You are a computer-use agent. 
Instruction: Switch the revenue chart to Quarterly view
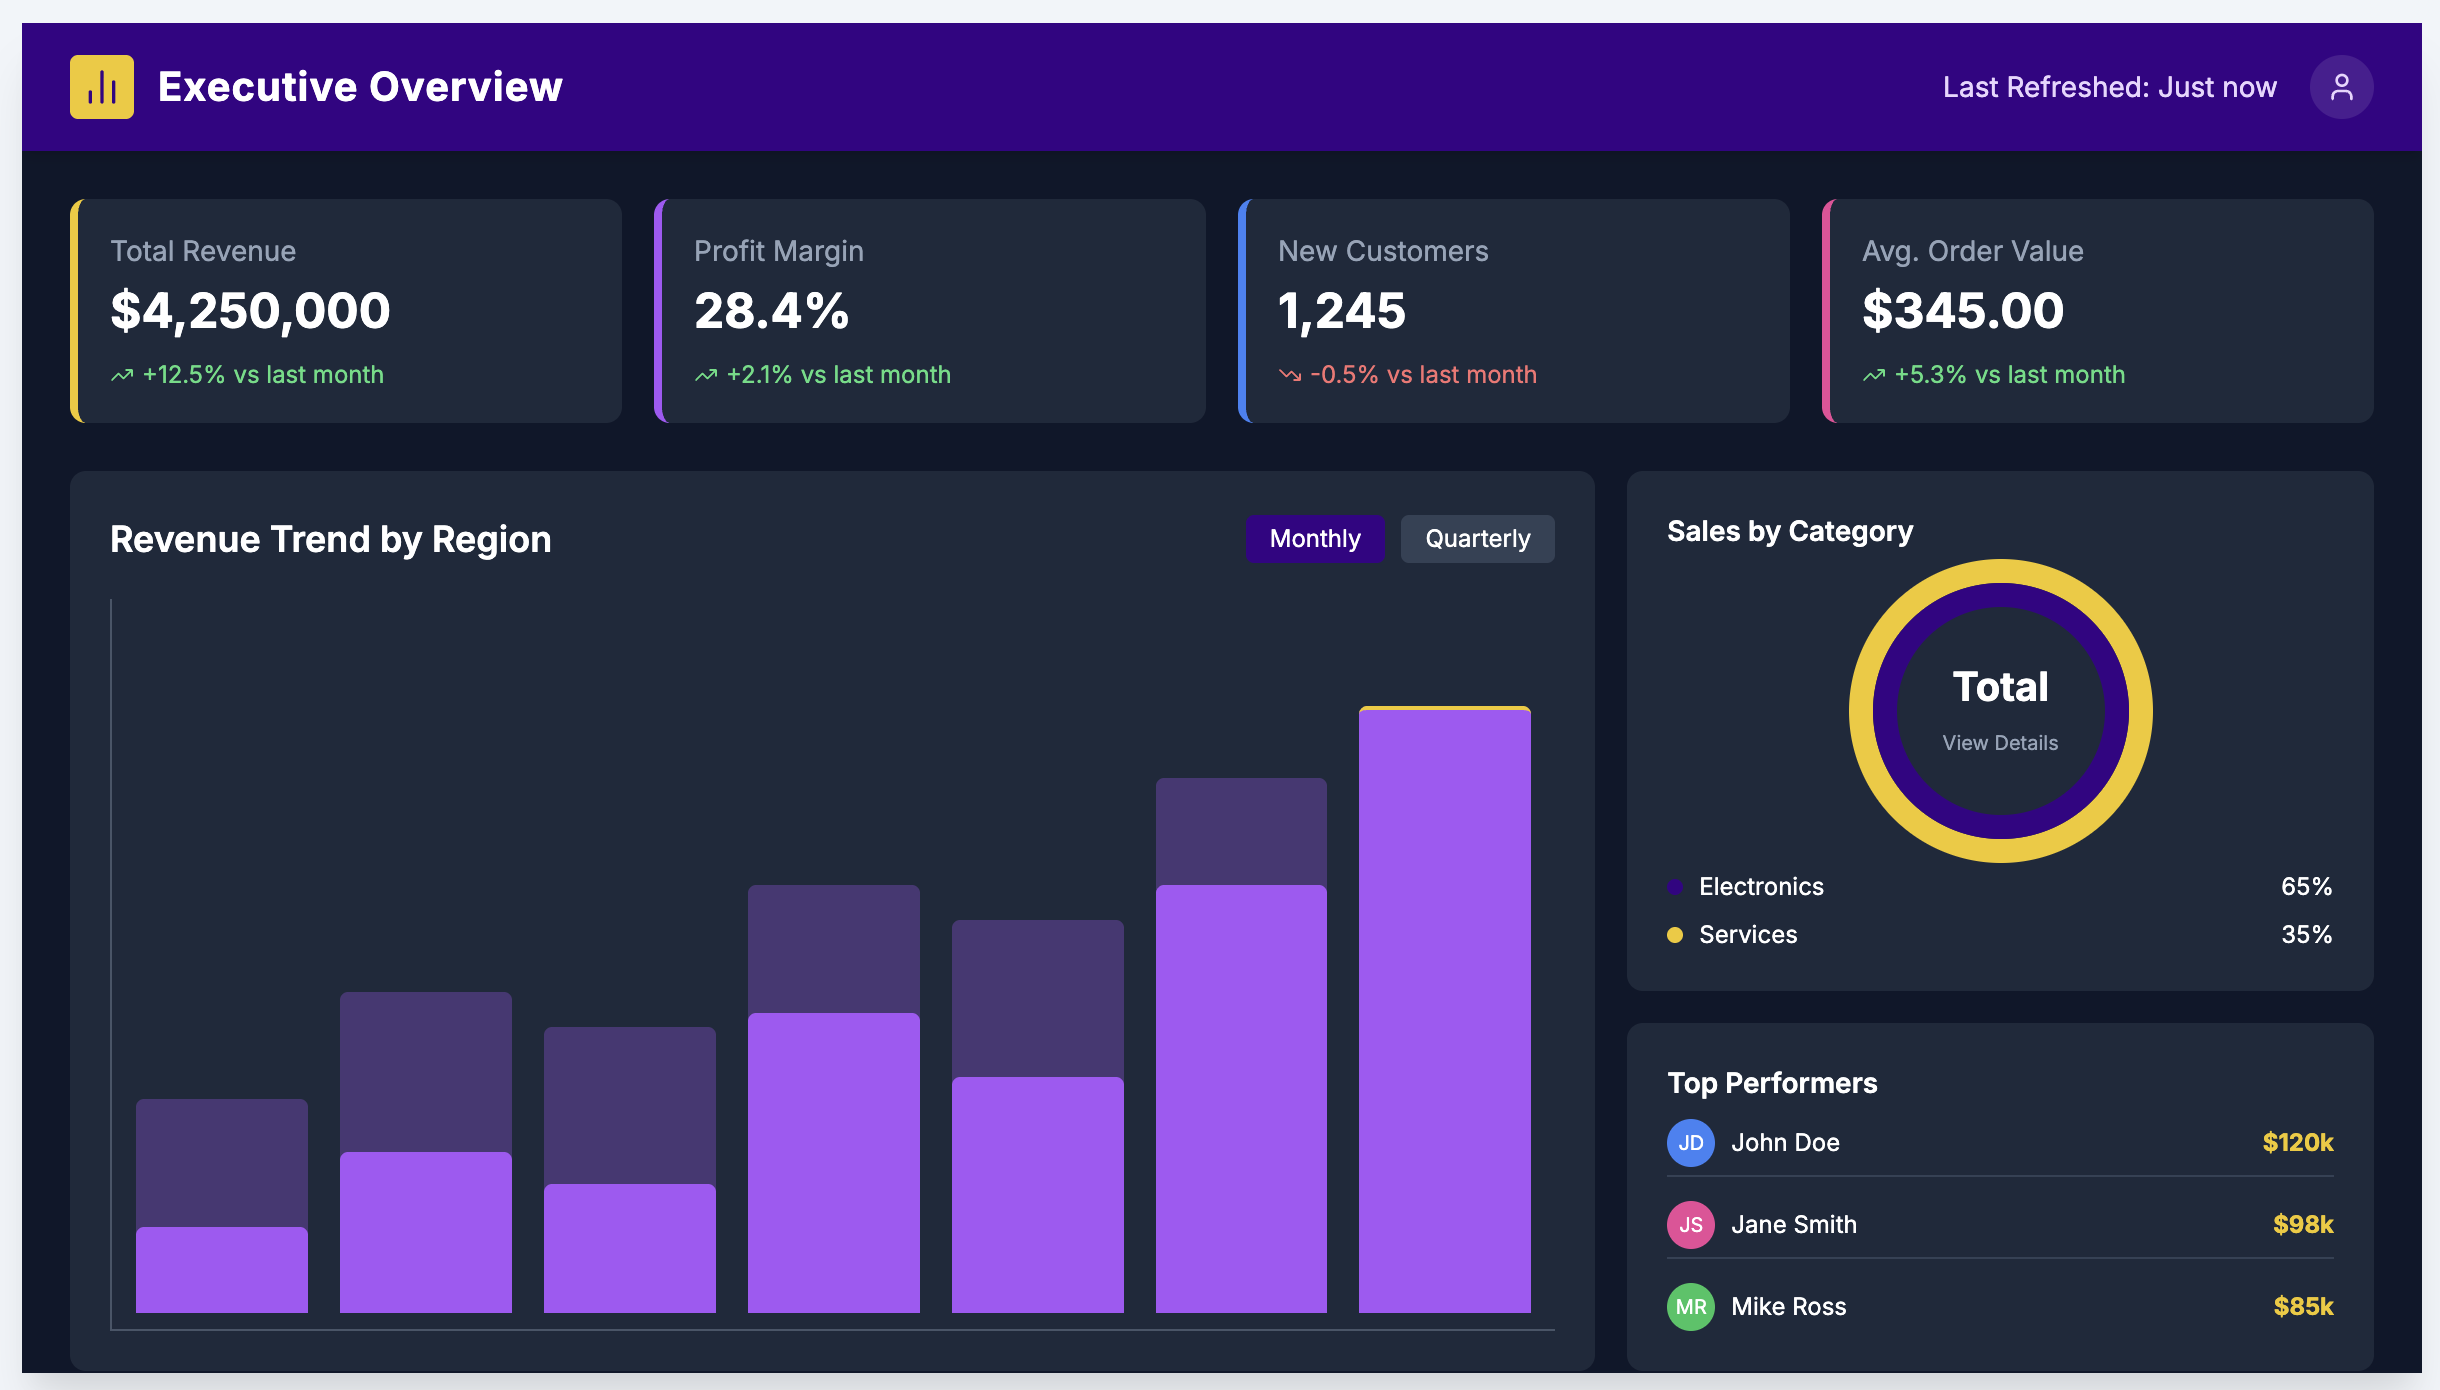point(1478,538)
